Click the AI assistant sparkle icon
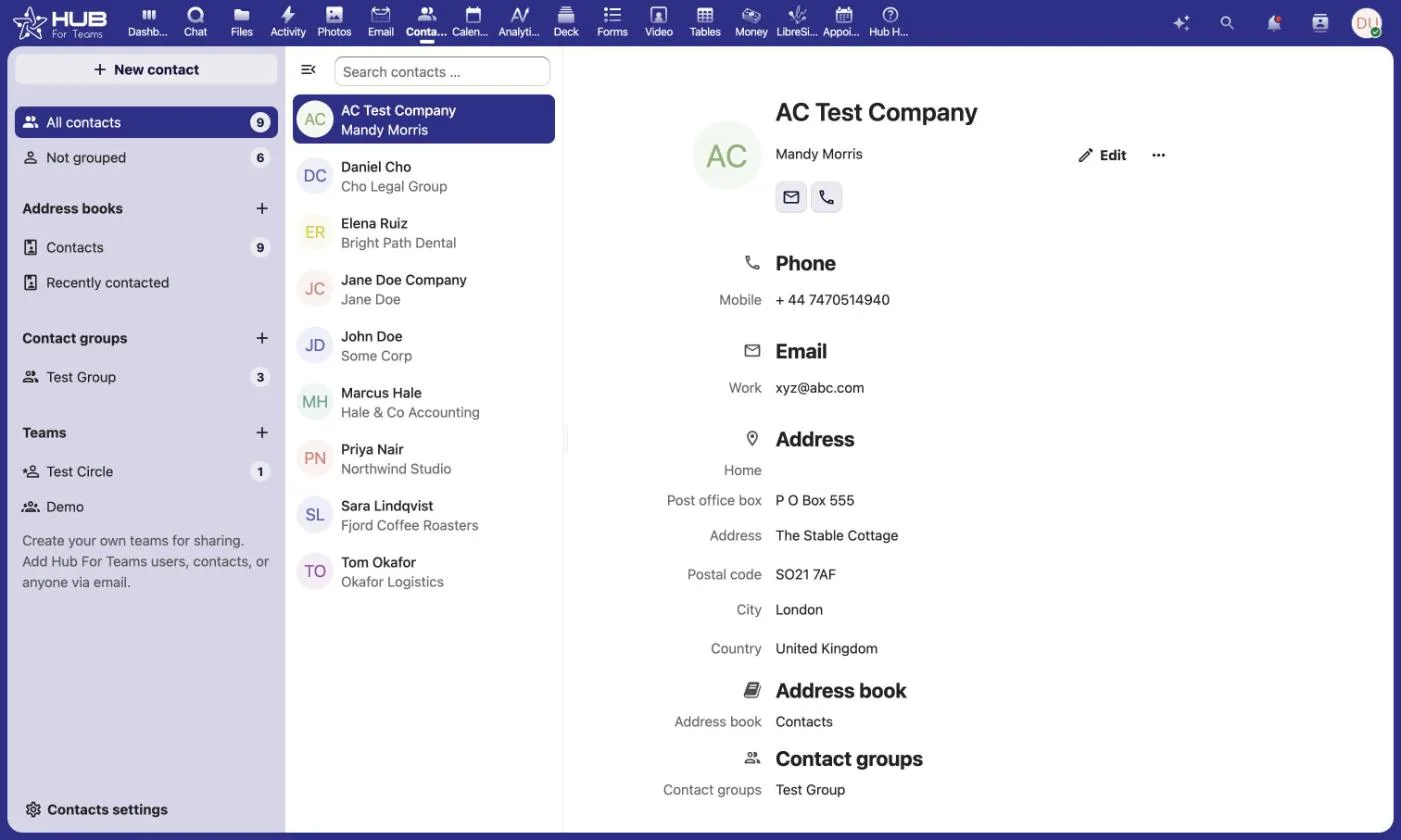This screenshot has width=1401, height=840. pos(1181,22)
